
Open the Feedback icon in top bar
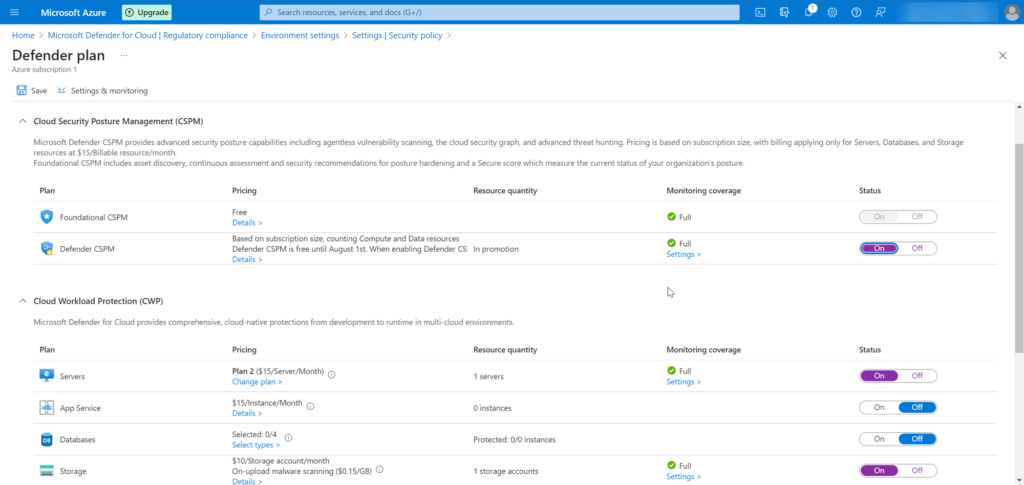[x=880, y=12]
